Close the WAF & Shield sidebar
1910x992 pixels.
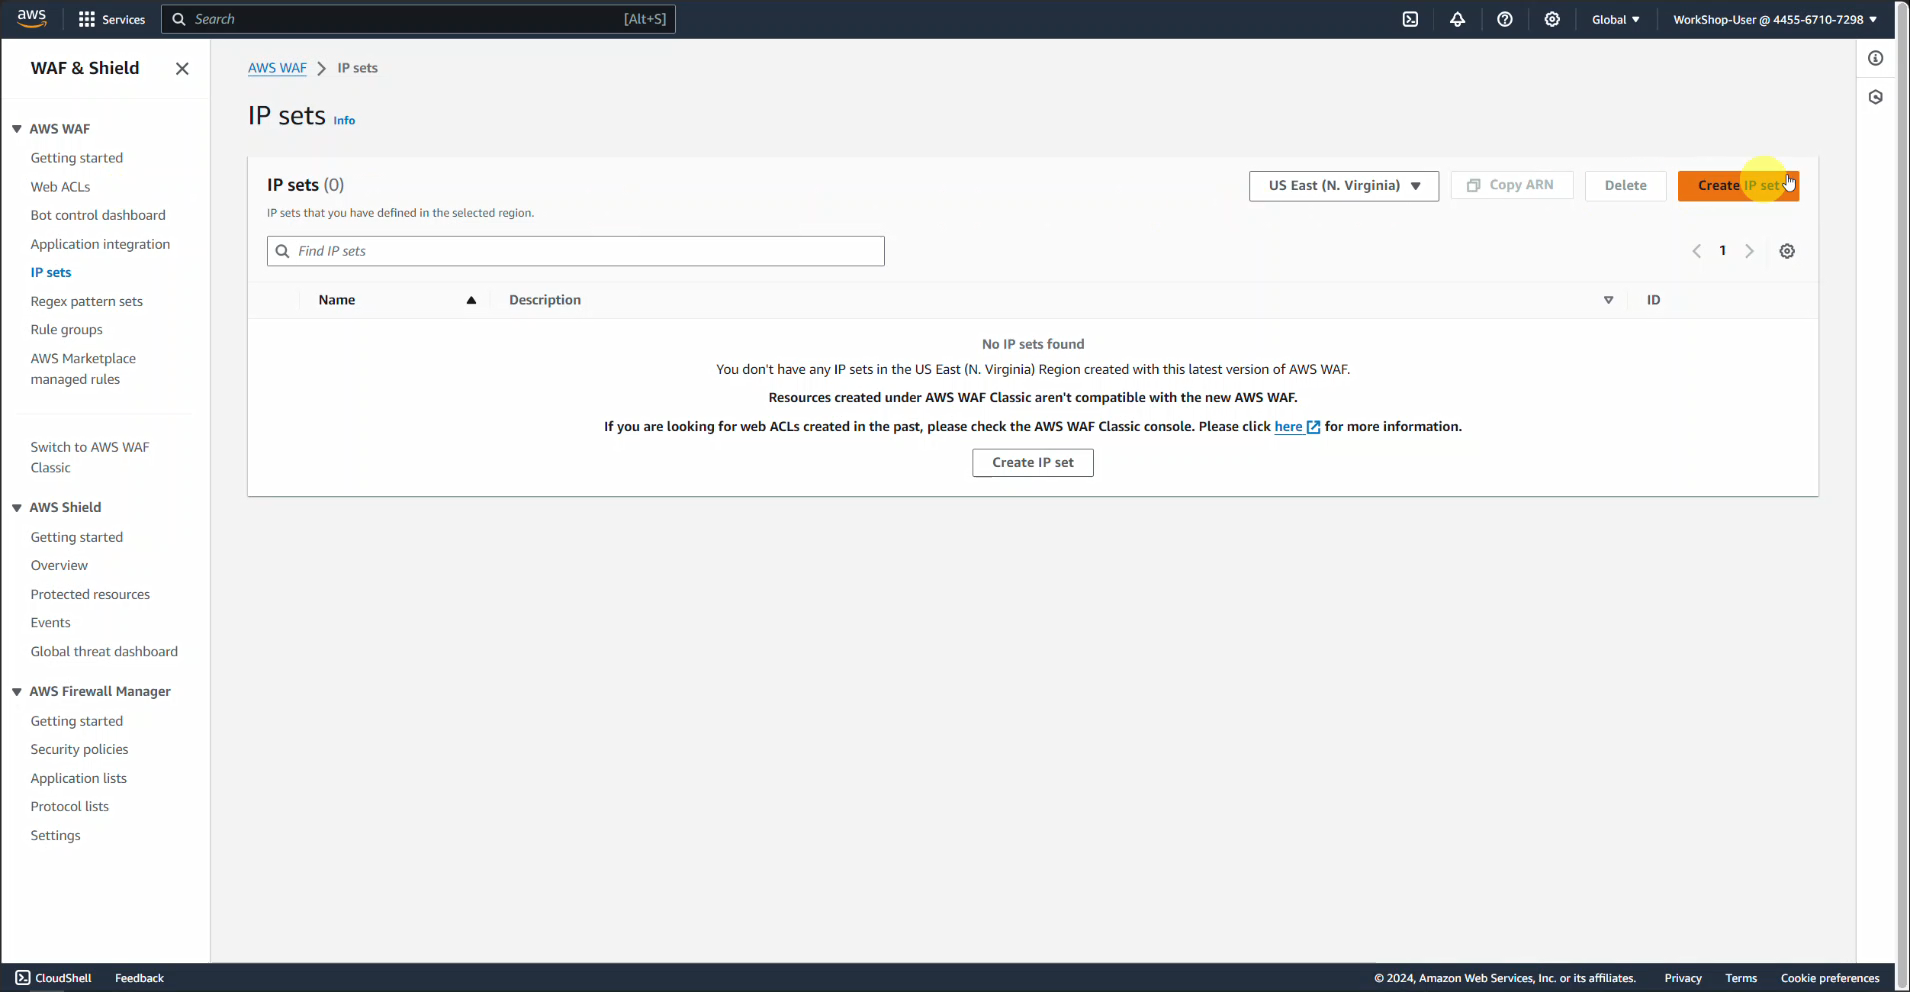click(x=182, y=68)
